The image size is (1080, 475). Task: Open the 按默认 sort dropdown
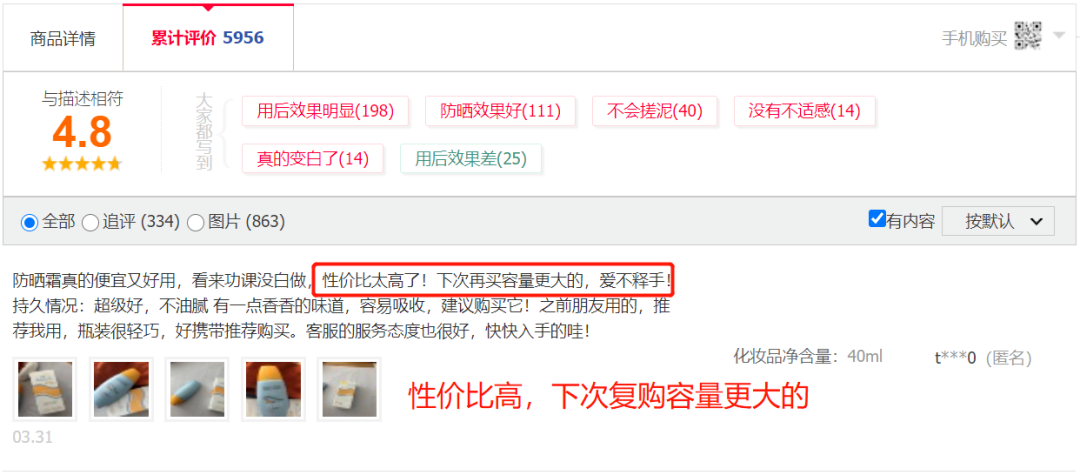[998, 221]
